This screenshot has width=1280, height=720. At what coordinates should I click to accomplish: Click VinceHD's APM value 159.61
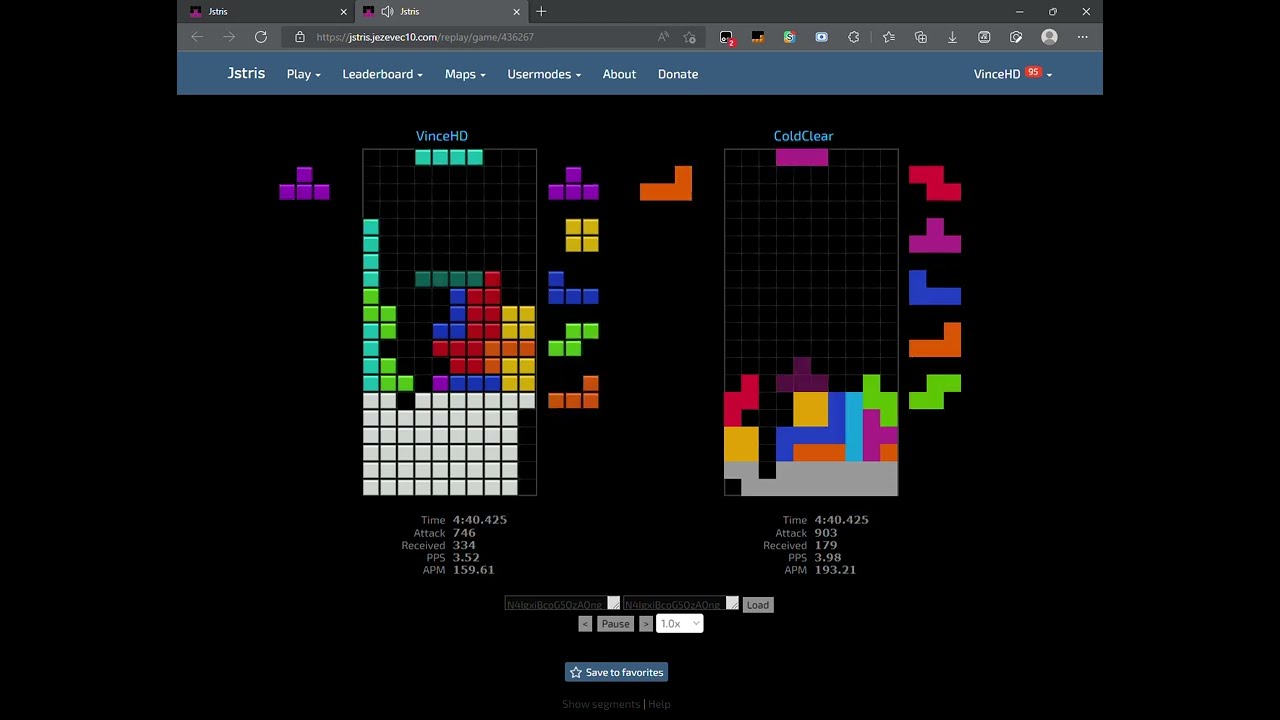(473, 570)
